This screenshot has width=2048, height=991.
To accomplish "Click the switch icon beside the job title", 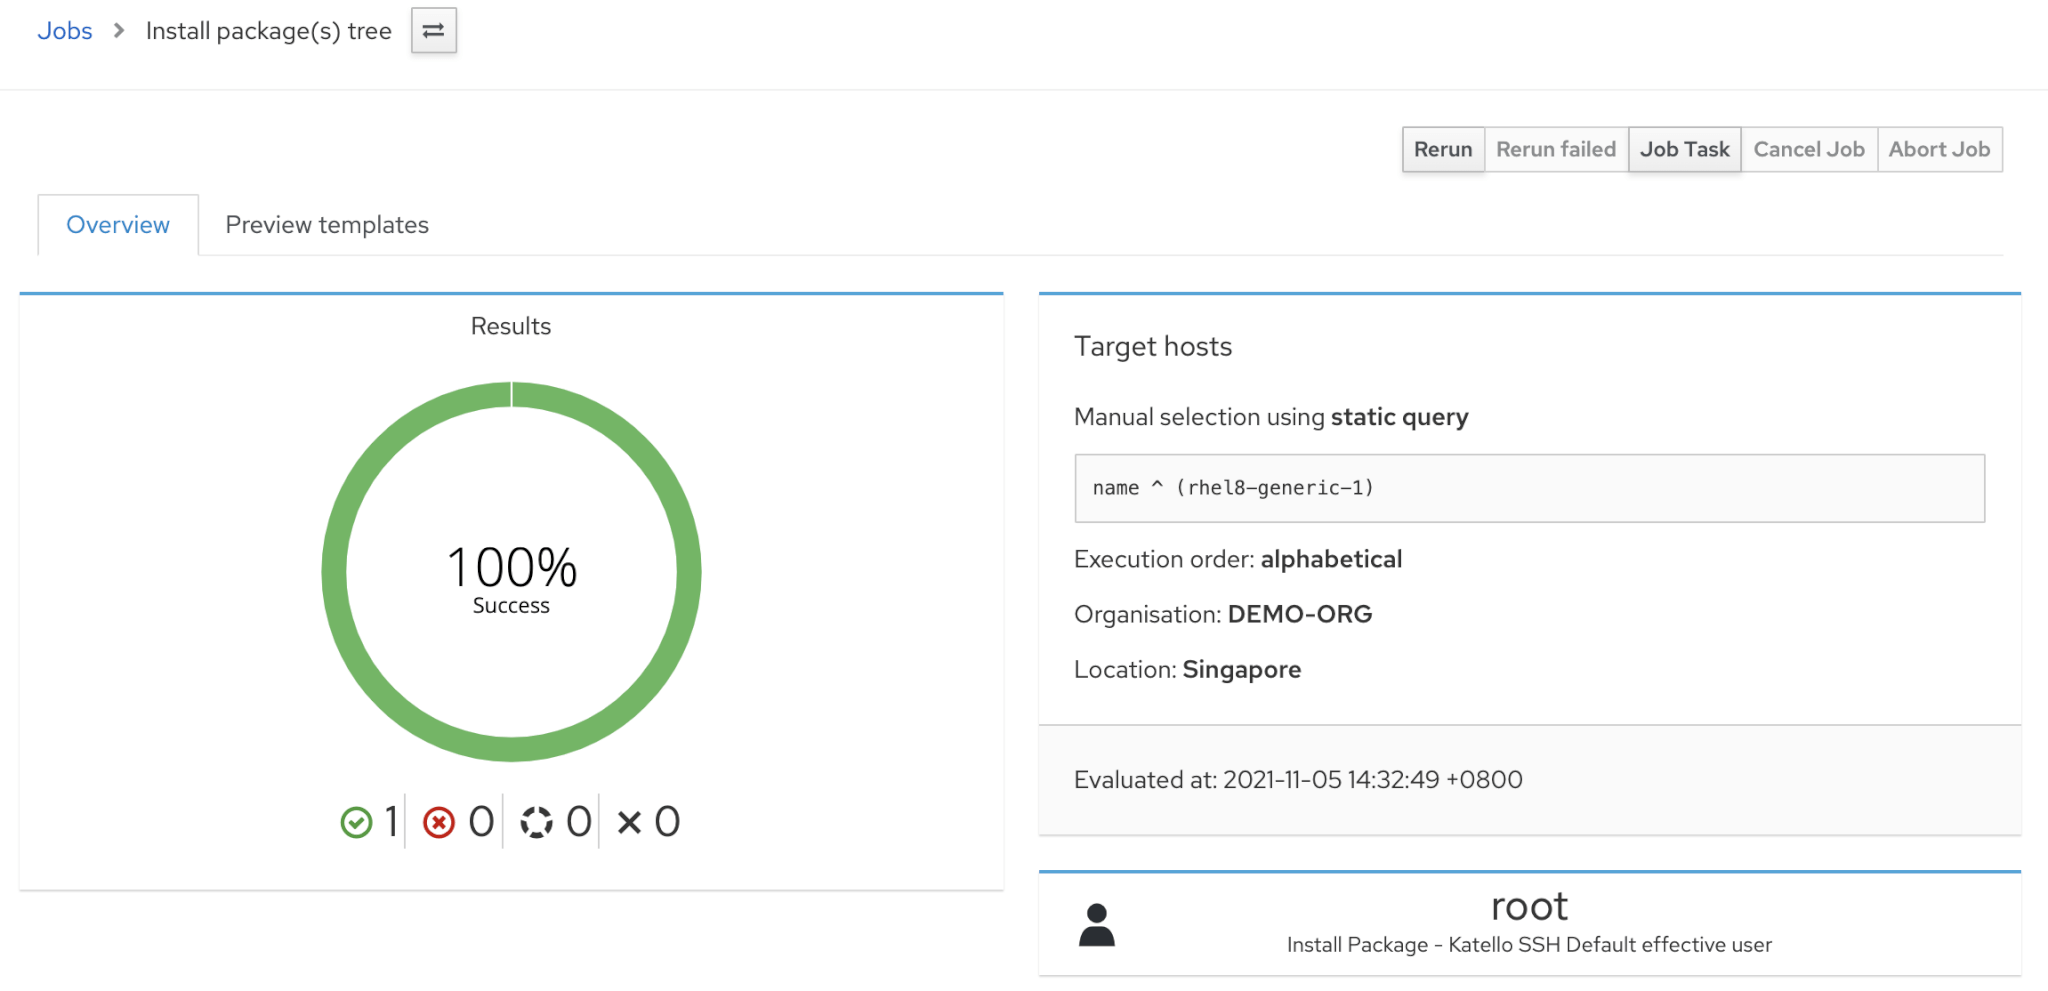I will coord(433,31).
